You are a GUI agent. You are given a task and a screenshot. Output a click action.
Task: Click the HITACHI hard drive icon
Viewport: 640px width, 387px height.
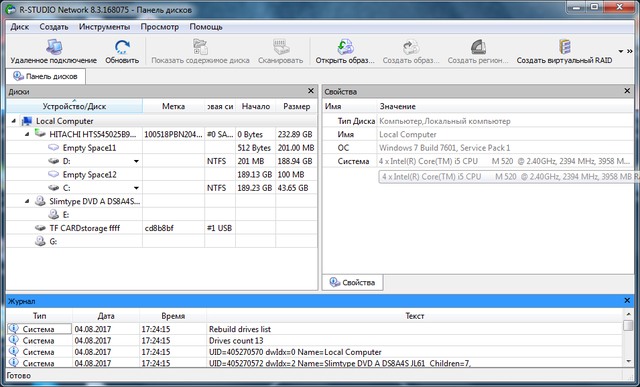point(40,133)
